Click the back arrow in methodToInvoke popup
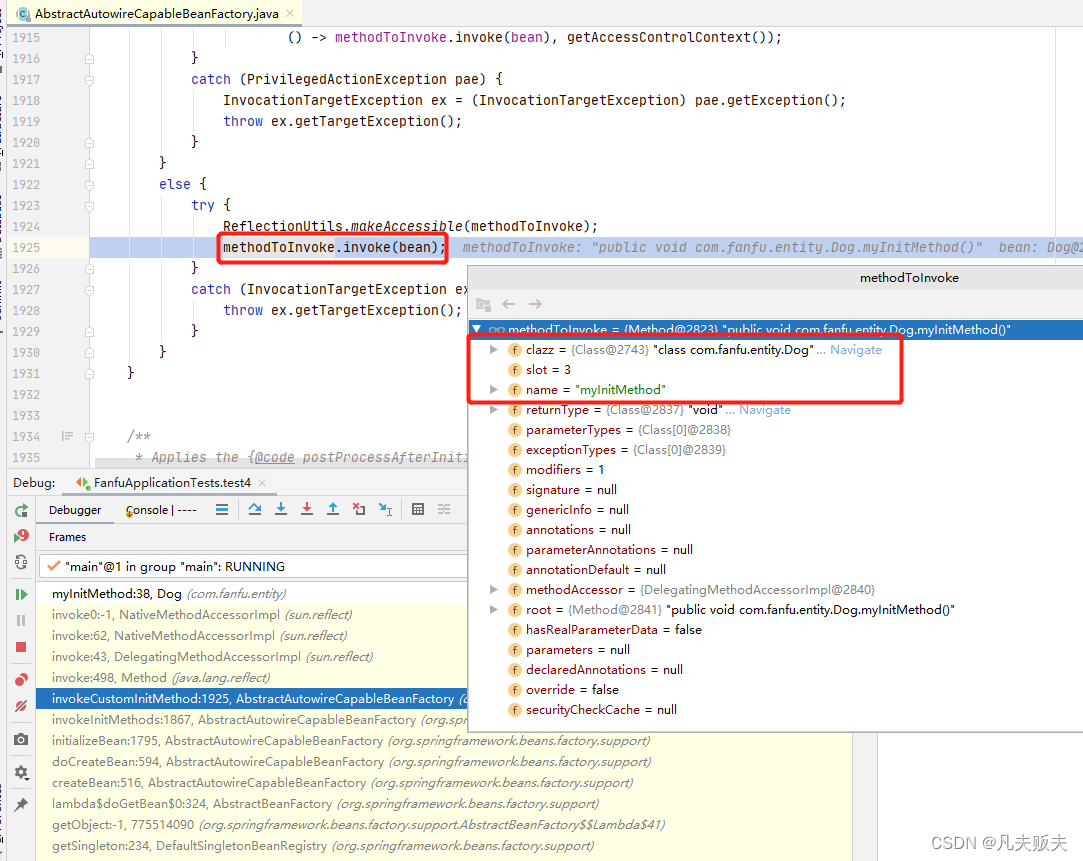 tap(509, 304)
